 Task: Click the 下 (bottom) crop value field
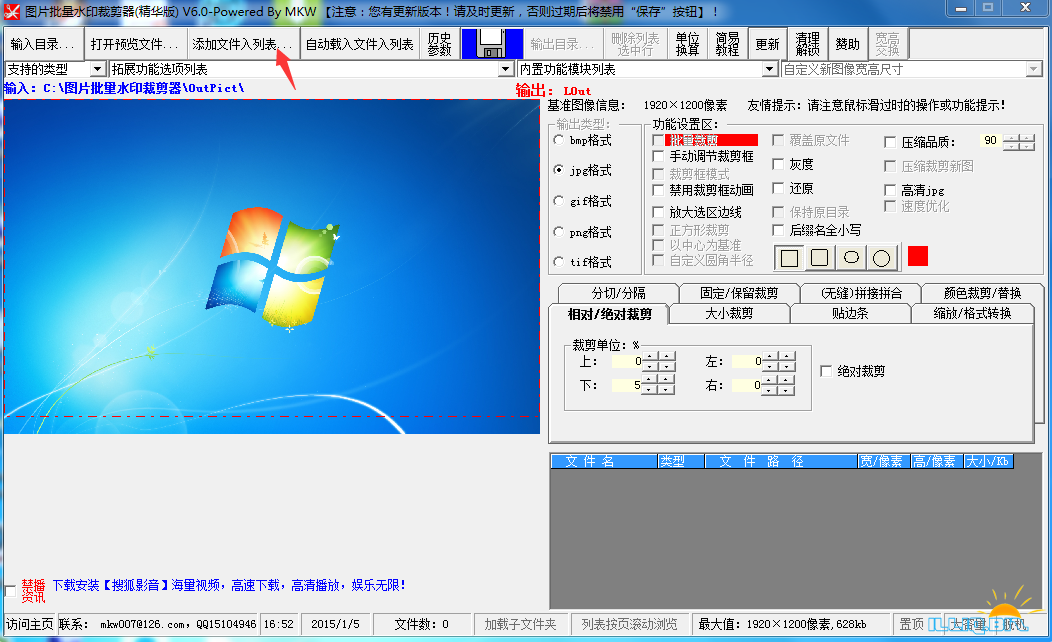tap(625, 385)
